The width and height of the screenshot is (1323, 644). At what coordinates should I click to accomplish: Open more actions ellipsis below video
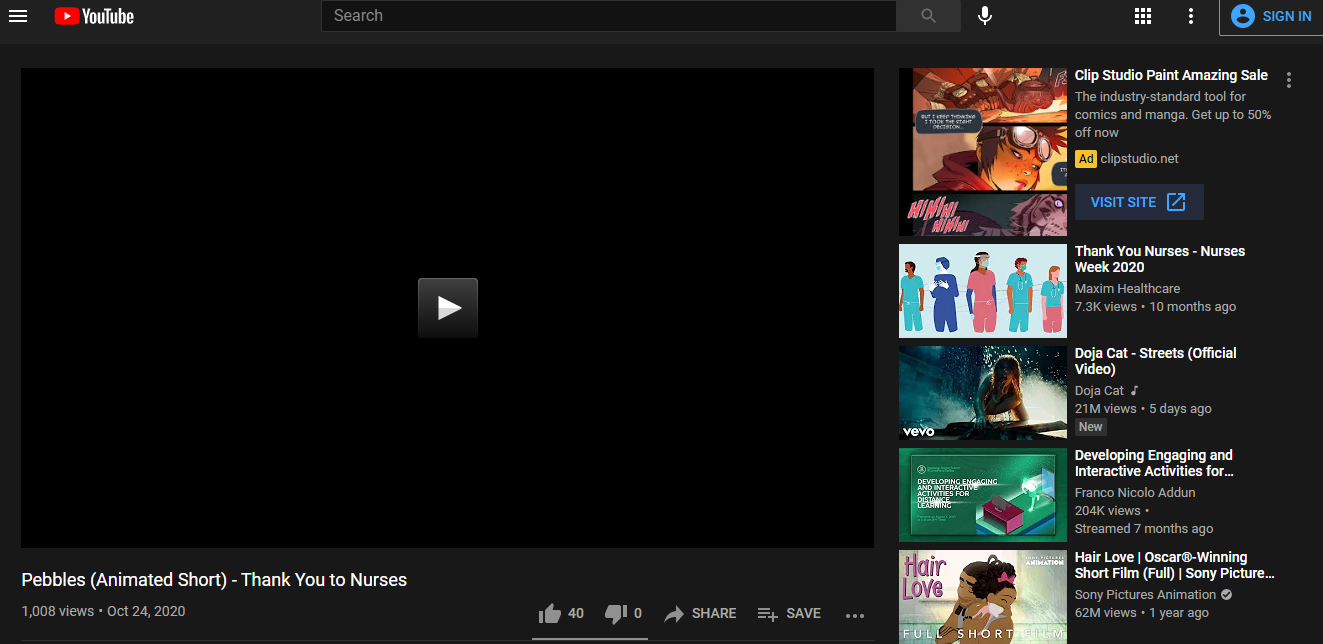[x=855, y=615]
